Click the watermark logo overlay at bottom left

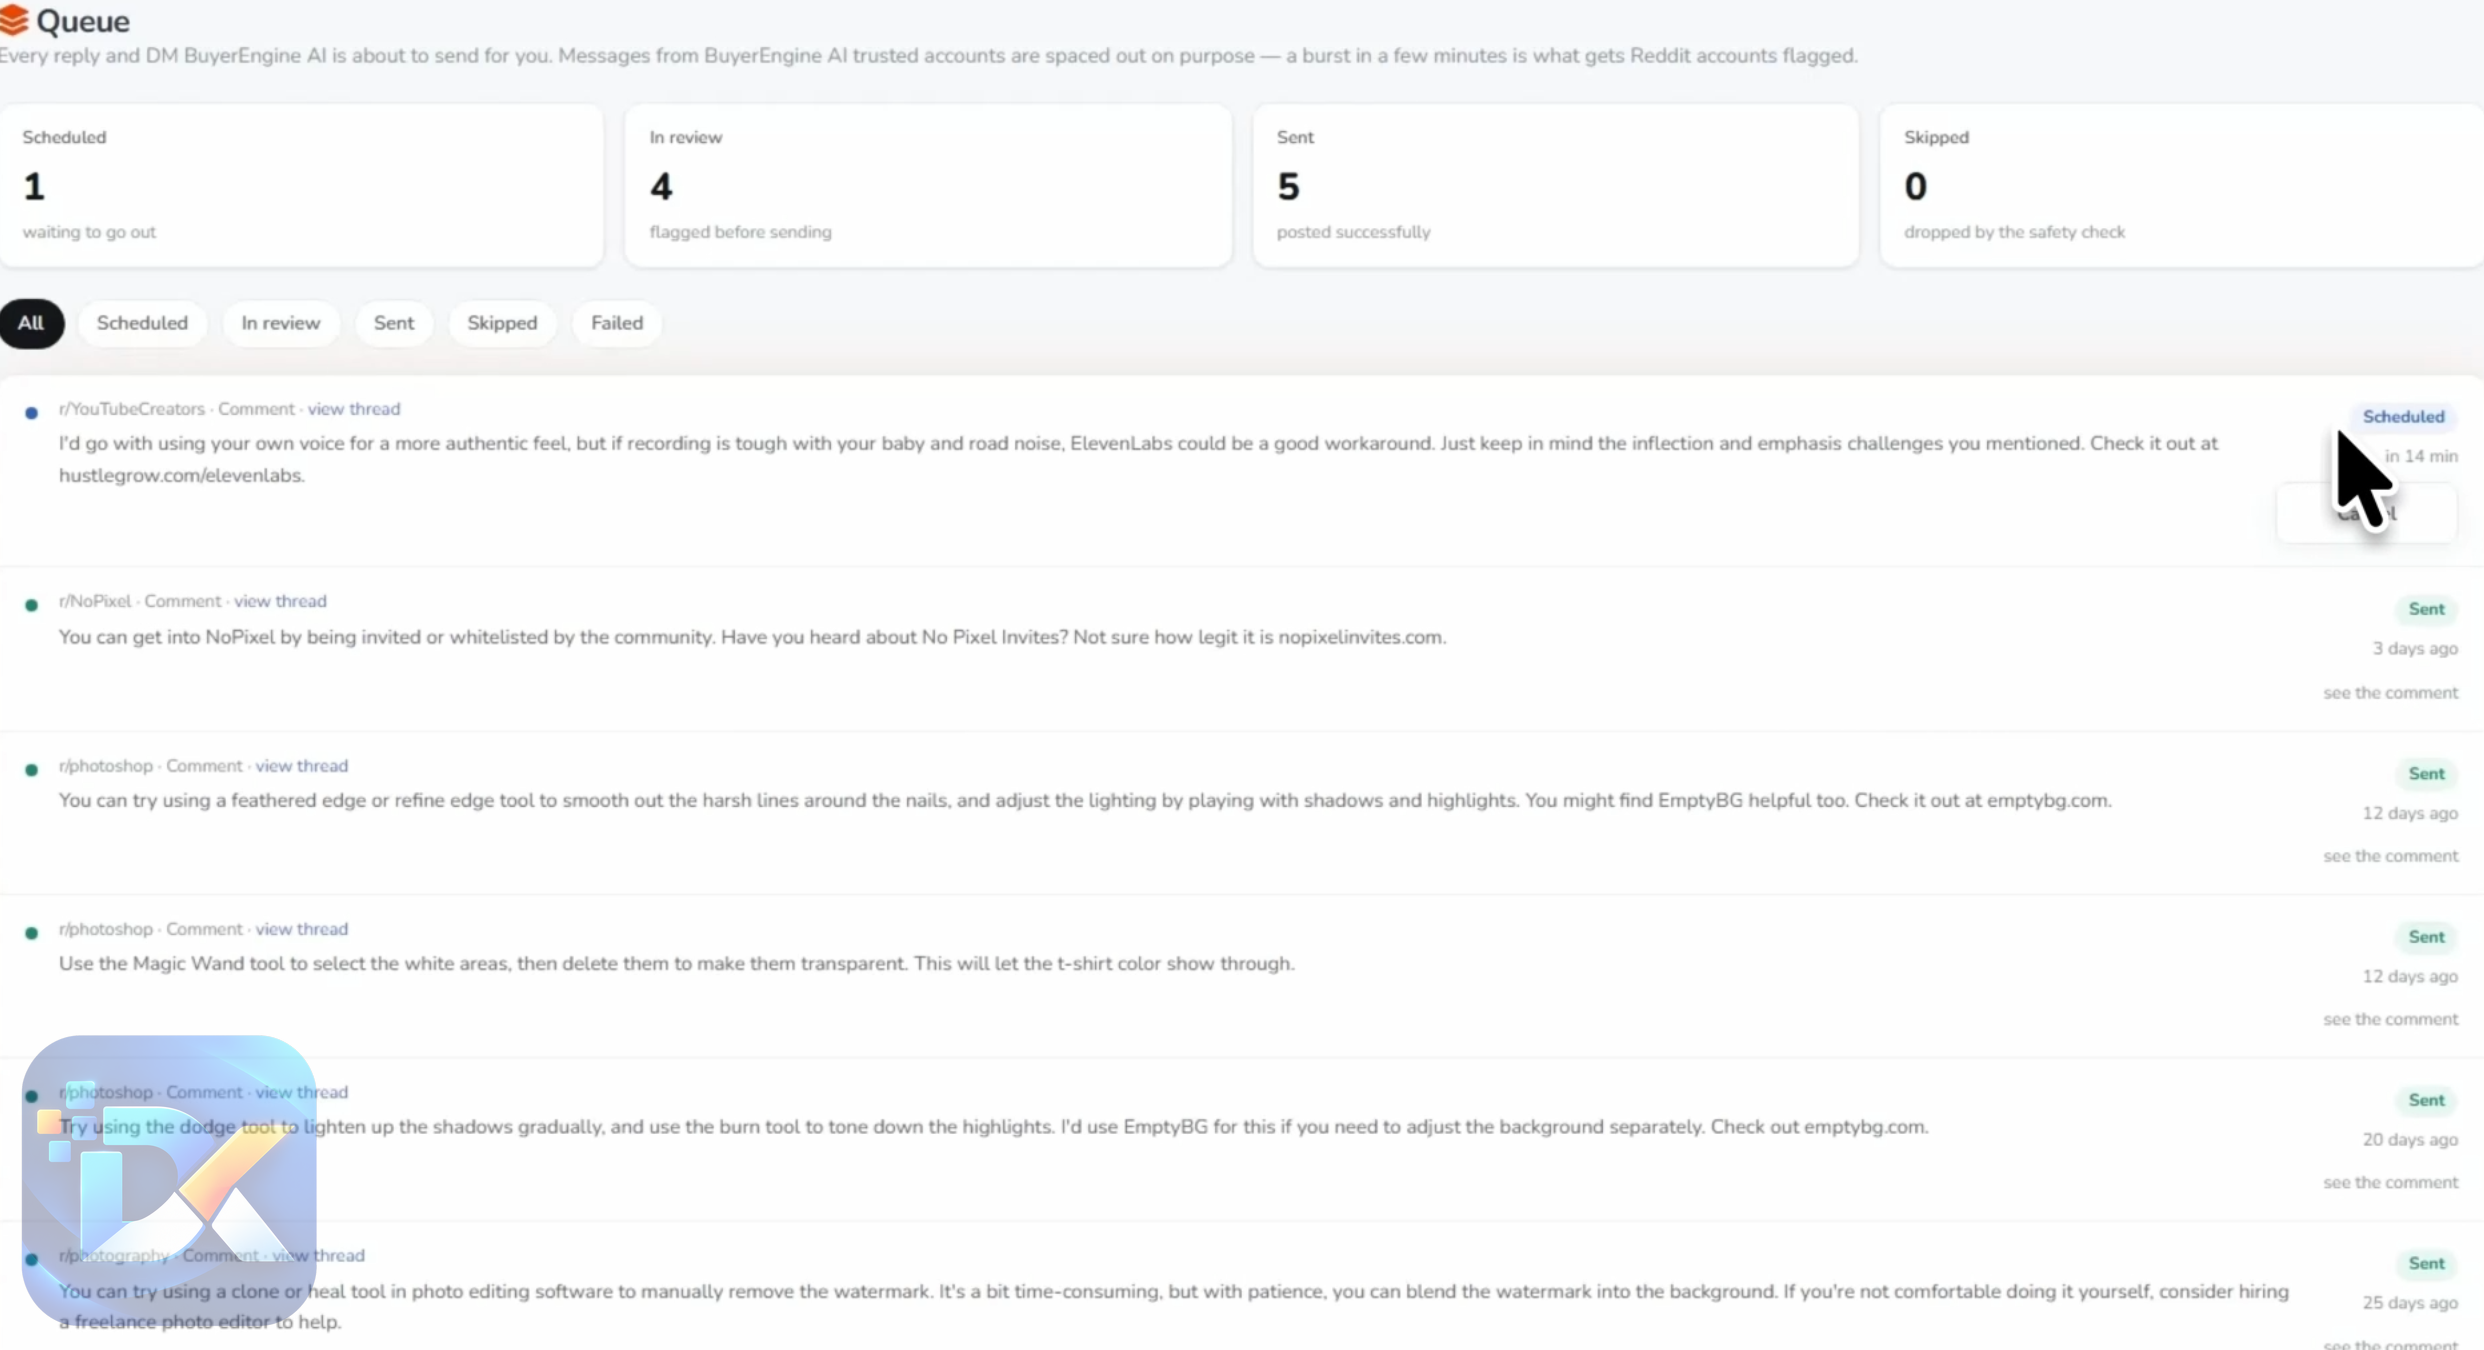coord(169,1180)
